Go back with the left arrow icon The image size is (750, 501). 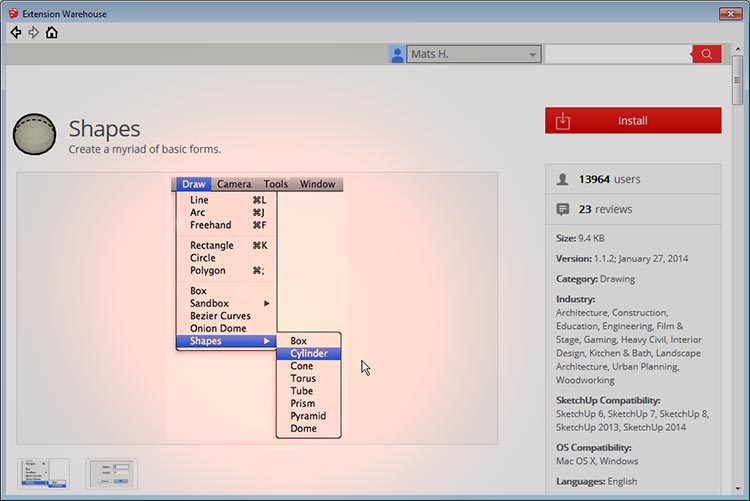(x=16, y=33)
